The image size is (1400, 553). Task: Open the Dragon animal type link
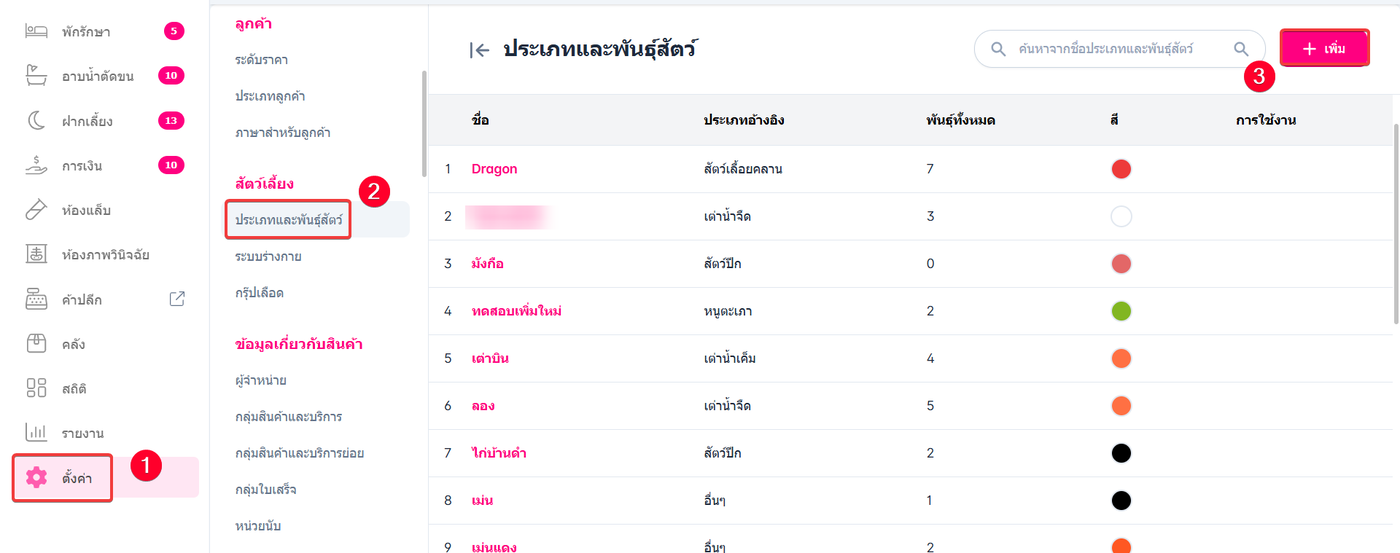click(x=494, y=169)
